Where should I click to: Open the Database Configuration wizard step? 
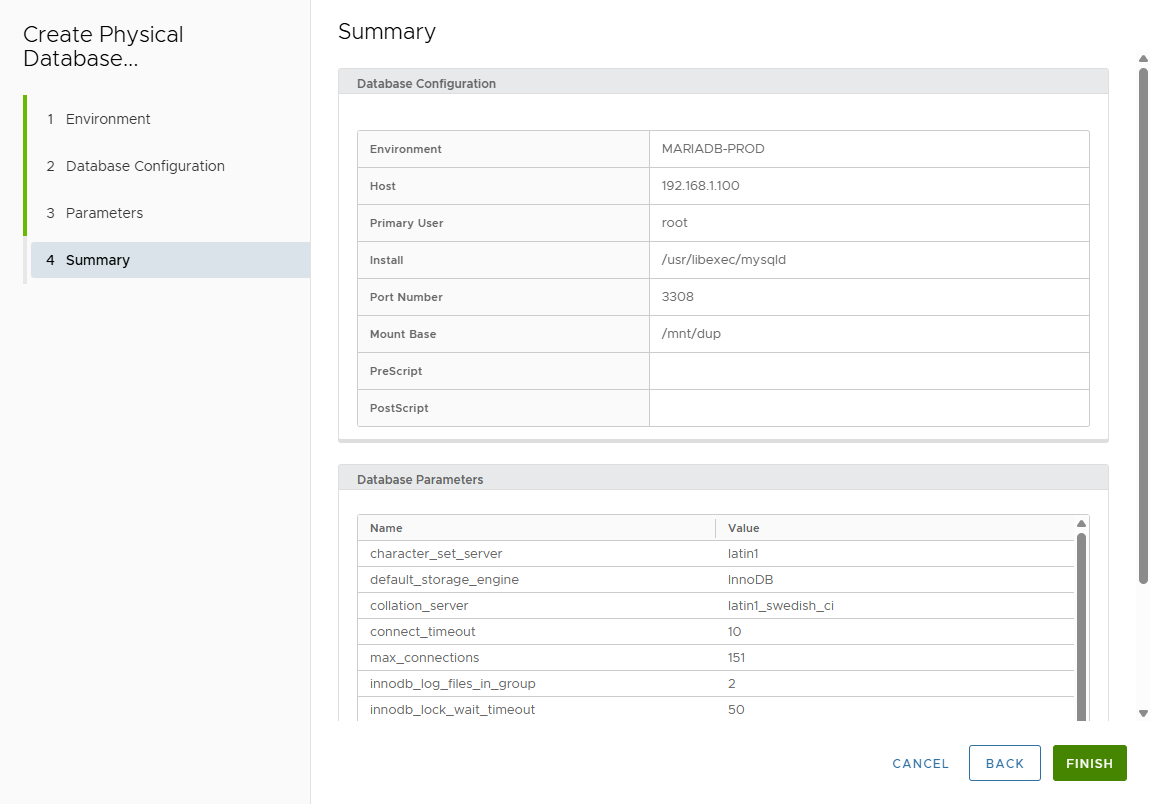145,166
